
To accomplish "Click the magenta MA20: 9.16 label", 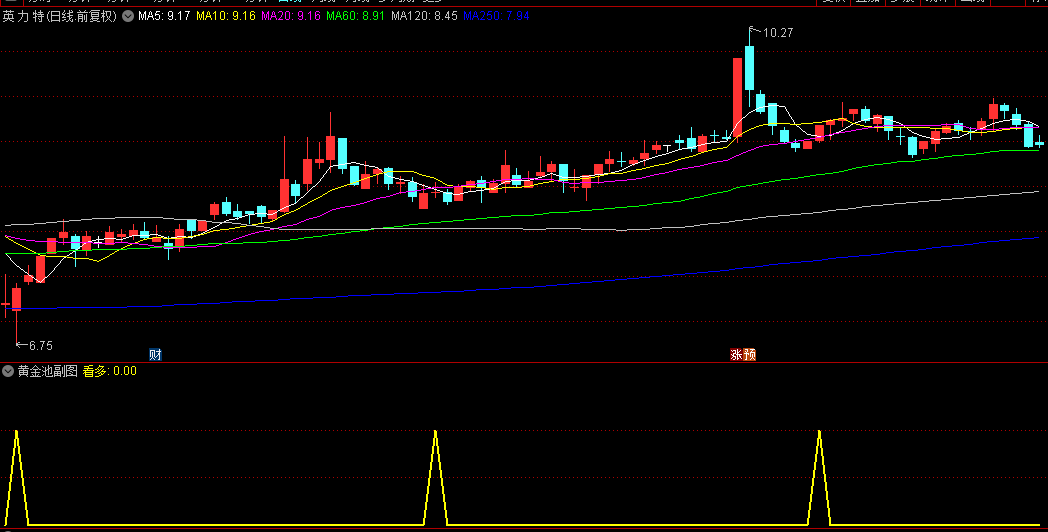I will tap(291, 16).
